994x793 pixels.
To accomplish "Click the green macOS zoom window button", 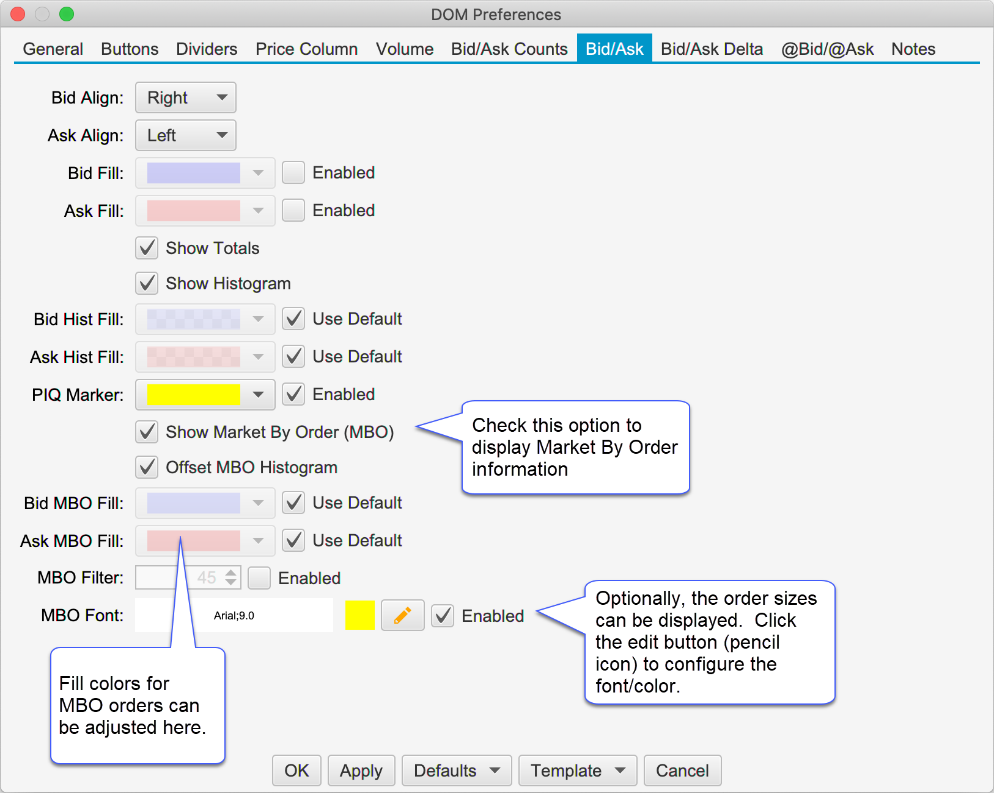I will tap(66, 14).
